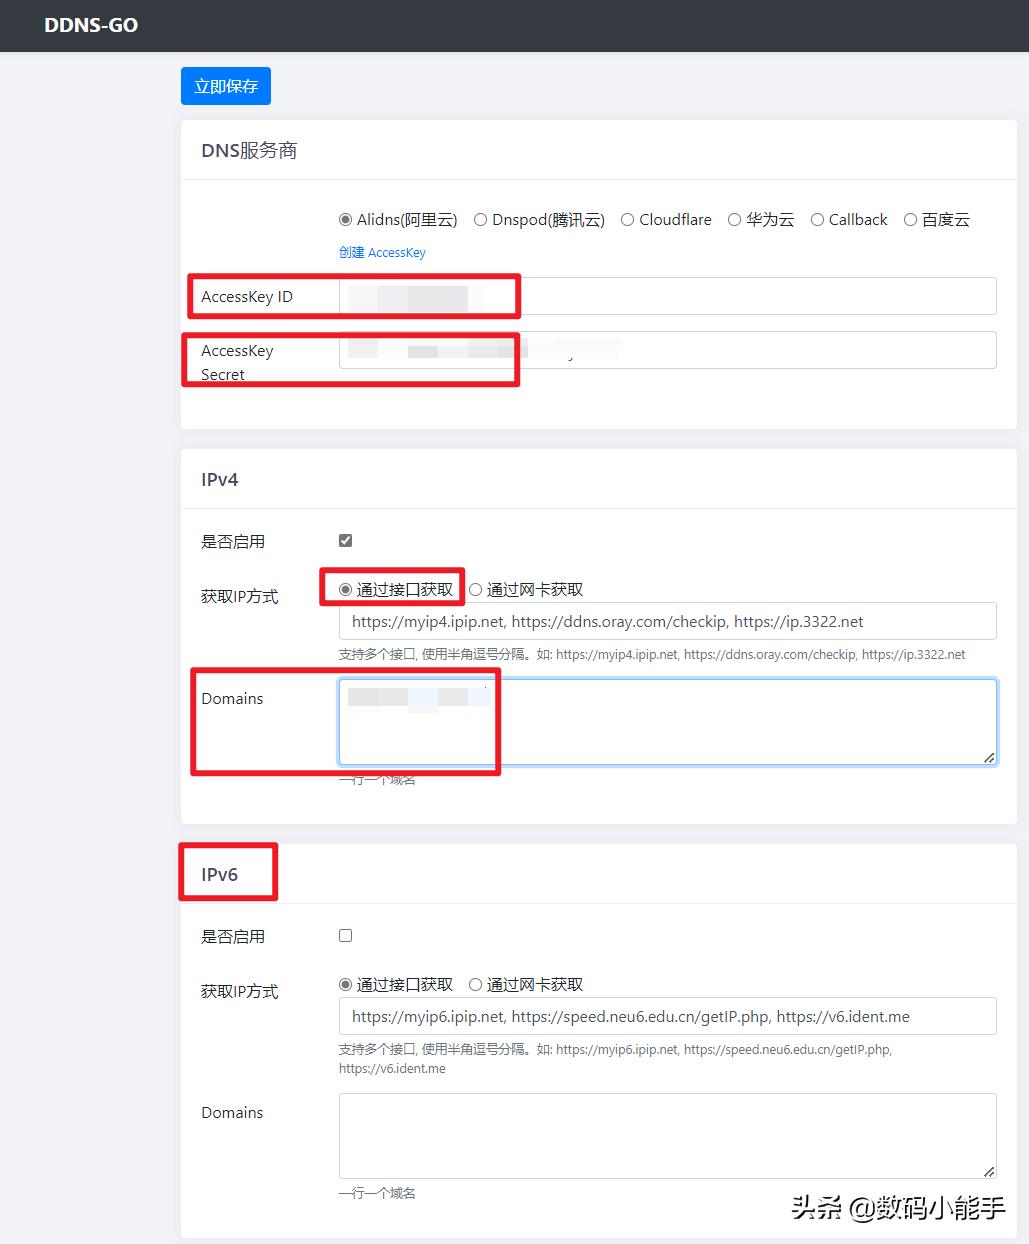1029x1244 pixels.
Task: Click the AccessKey ID input field
Action: point(600,296)
